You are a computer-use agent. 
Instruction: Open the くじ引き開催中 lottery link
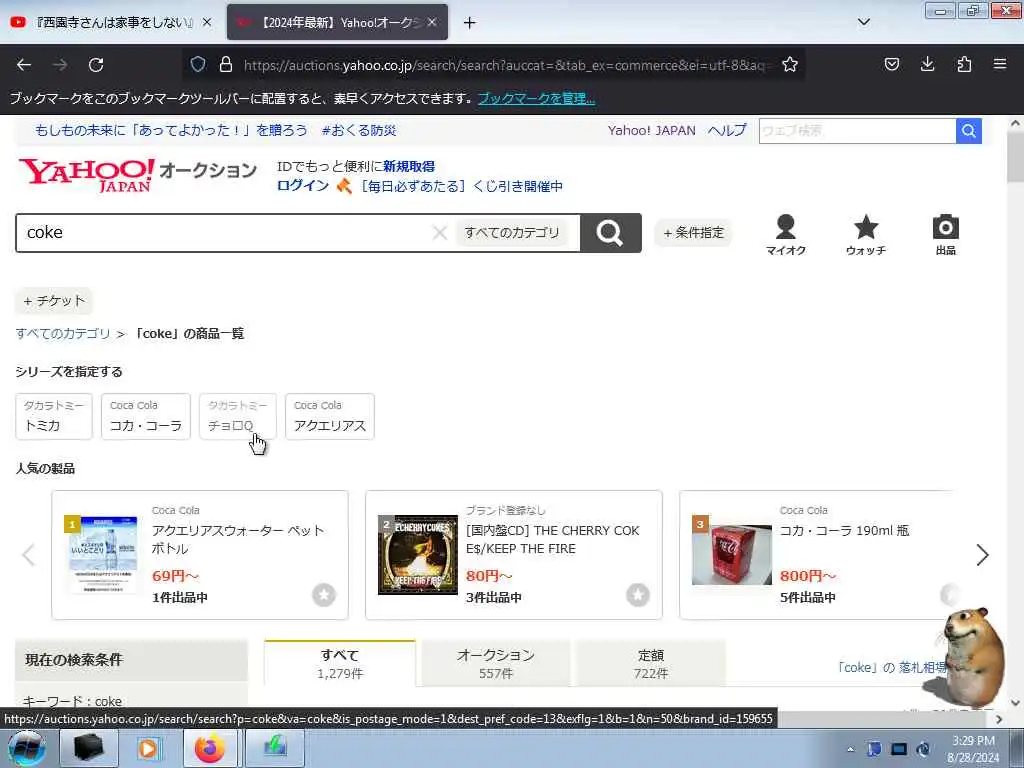click(x=462, y=186)
